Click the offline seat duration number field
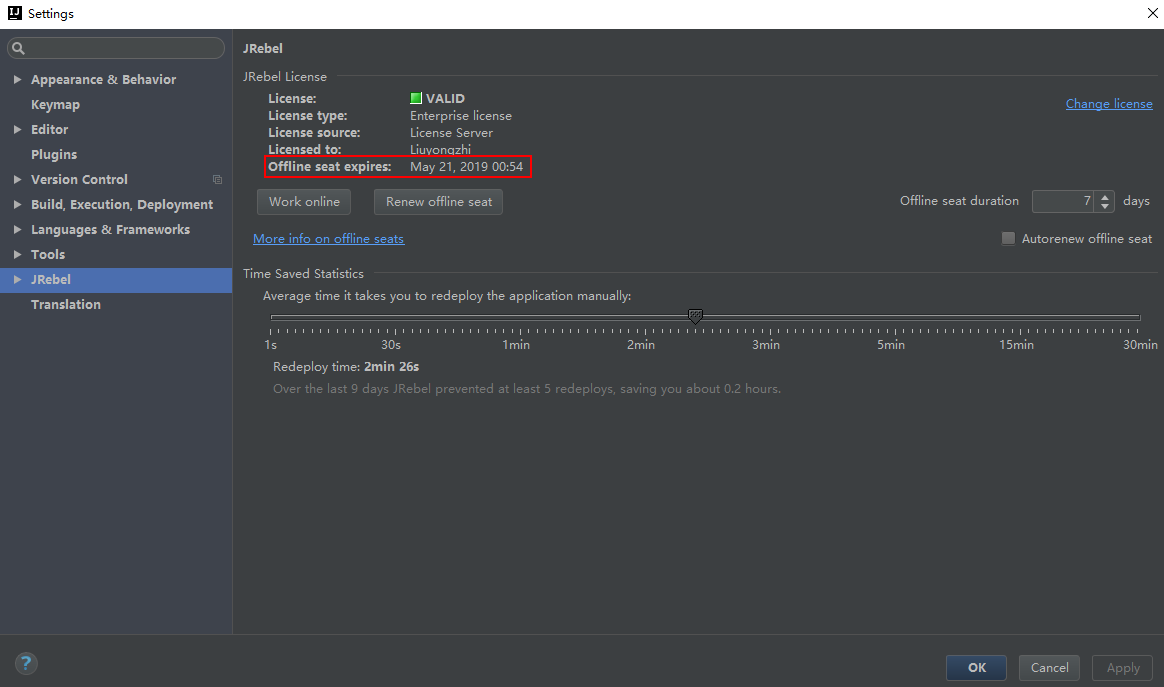The height and width of the screenshot is (687, 1164). [1063, 201]
